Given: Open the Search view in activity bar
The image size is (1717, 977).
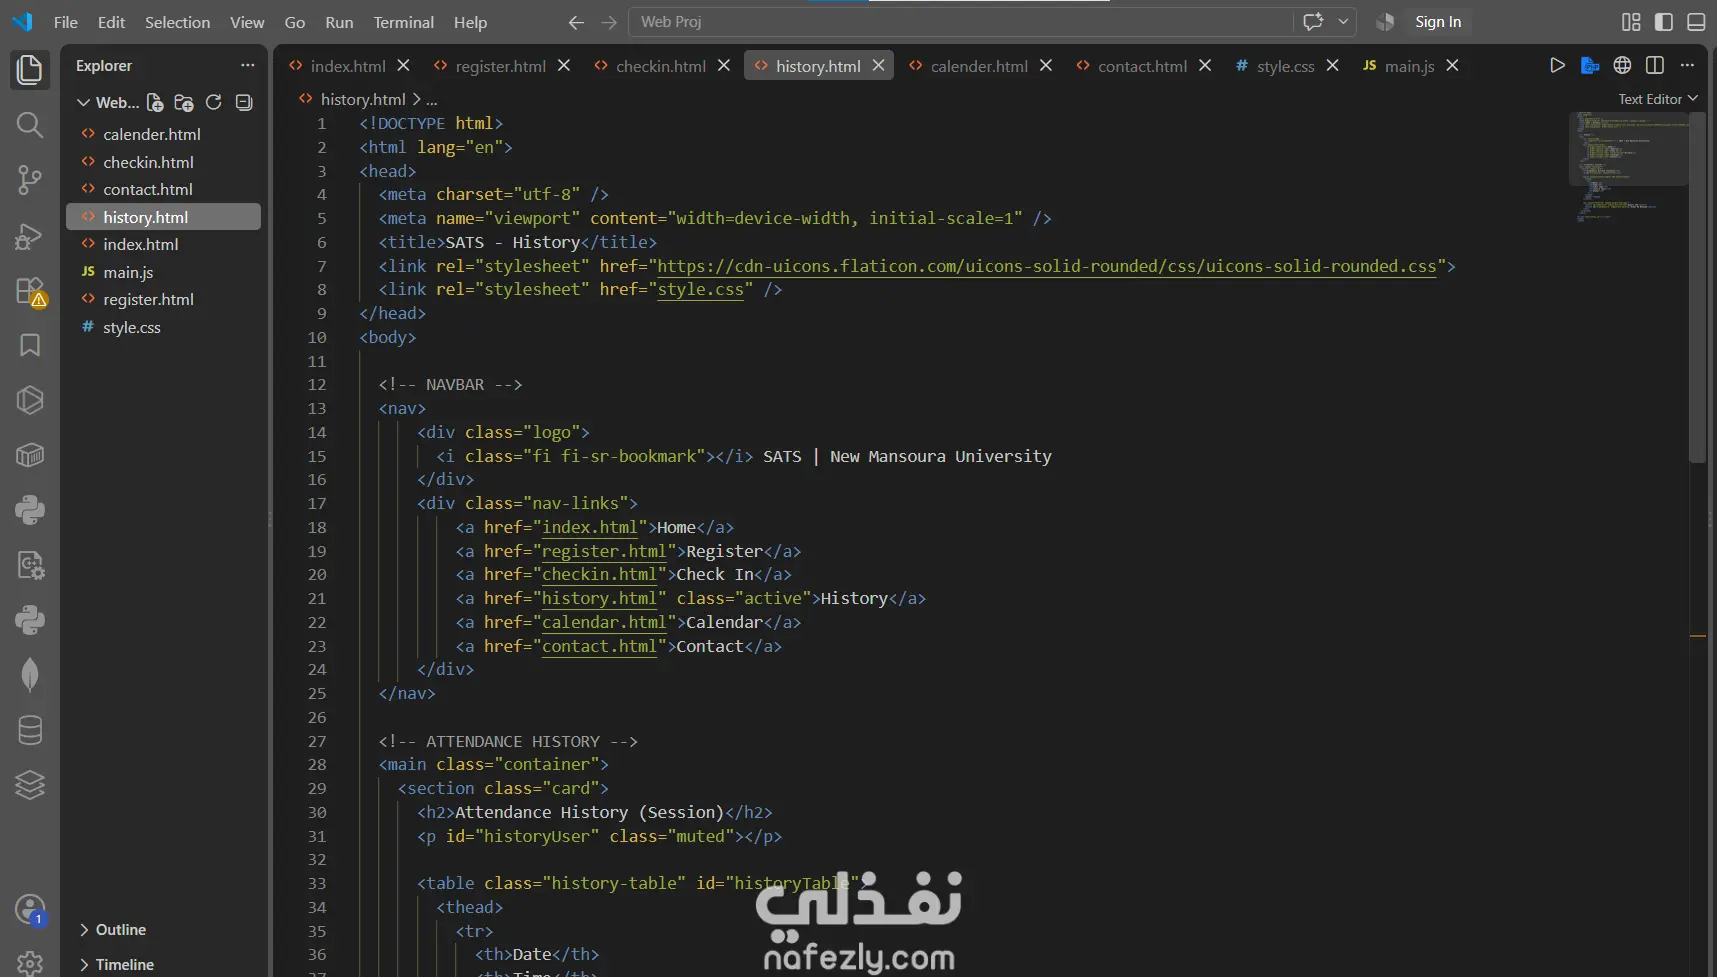Looking at the screenshot, I should pyautogui.click(x=30, y=125).
